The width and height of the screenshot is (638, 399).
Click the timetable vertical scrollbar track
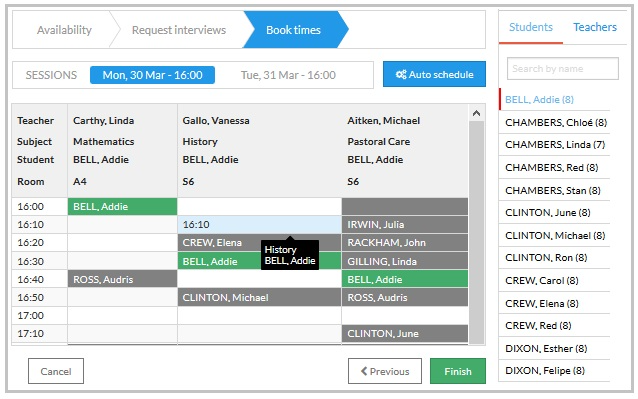(476, 233)
